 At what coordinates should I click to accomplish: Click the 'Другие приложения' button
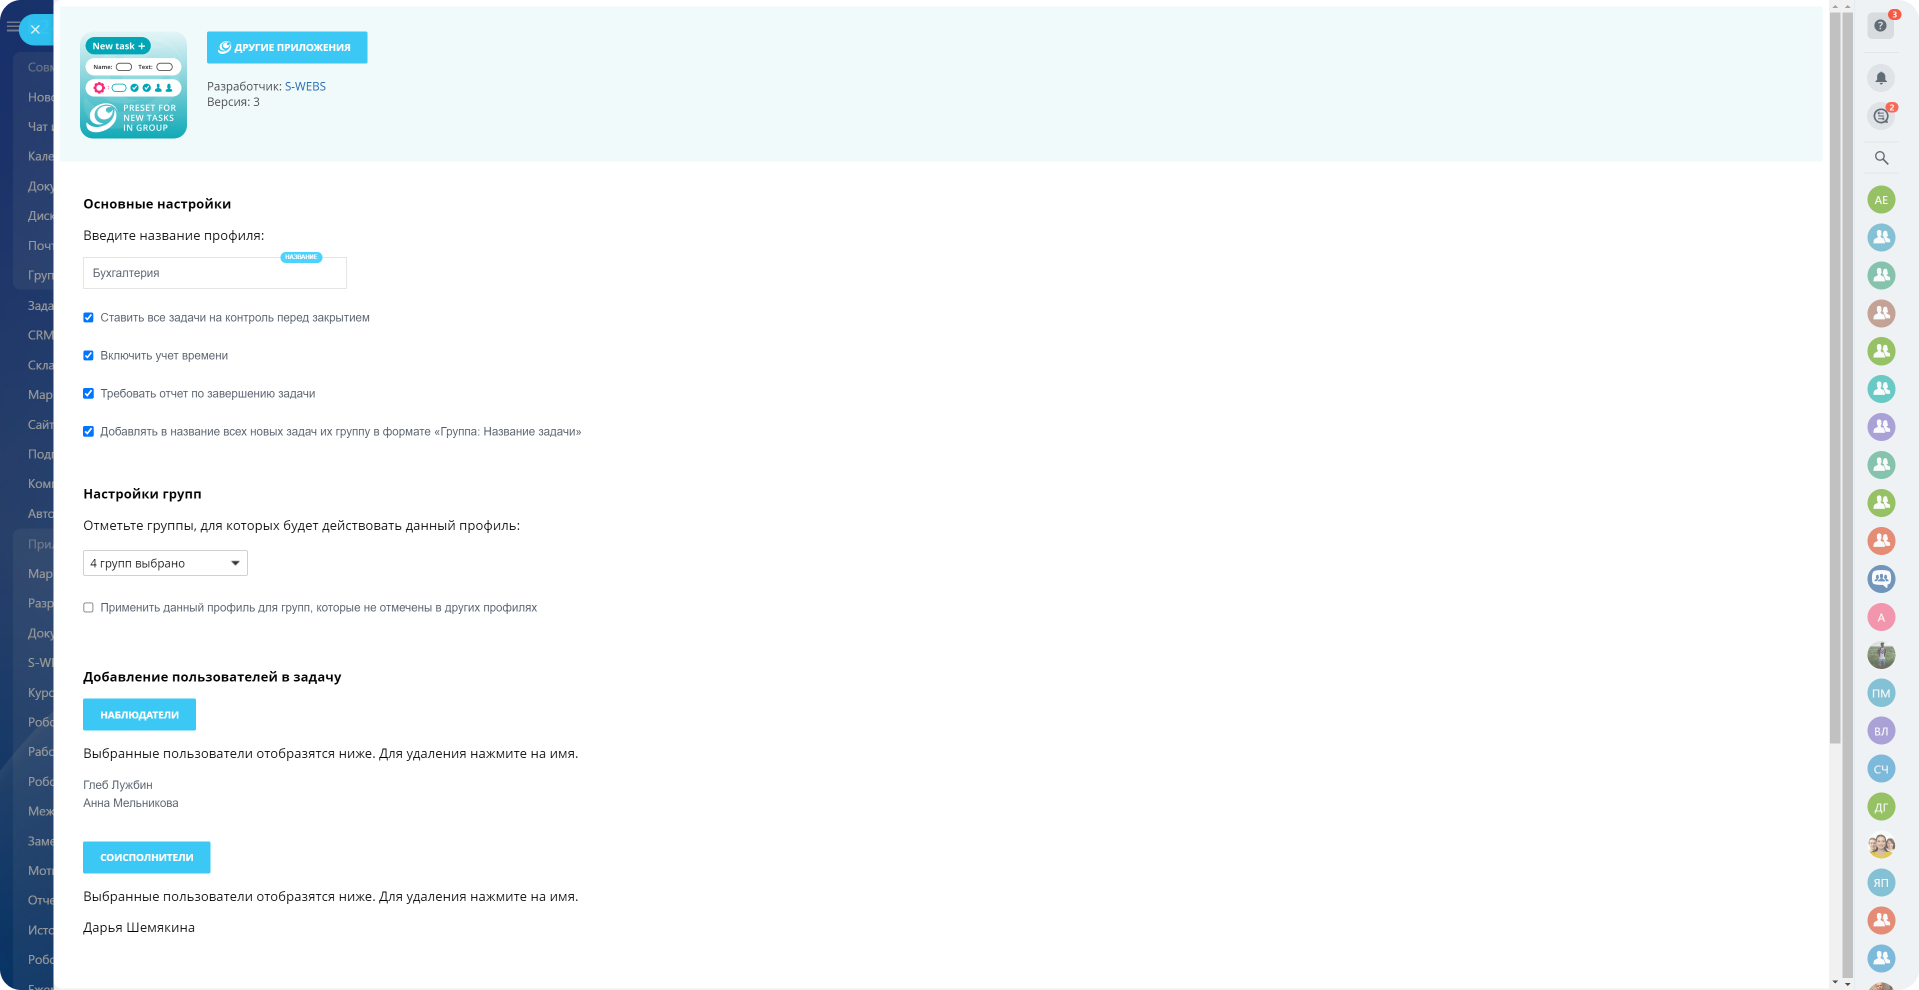tap(287, 47)
